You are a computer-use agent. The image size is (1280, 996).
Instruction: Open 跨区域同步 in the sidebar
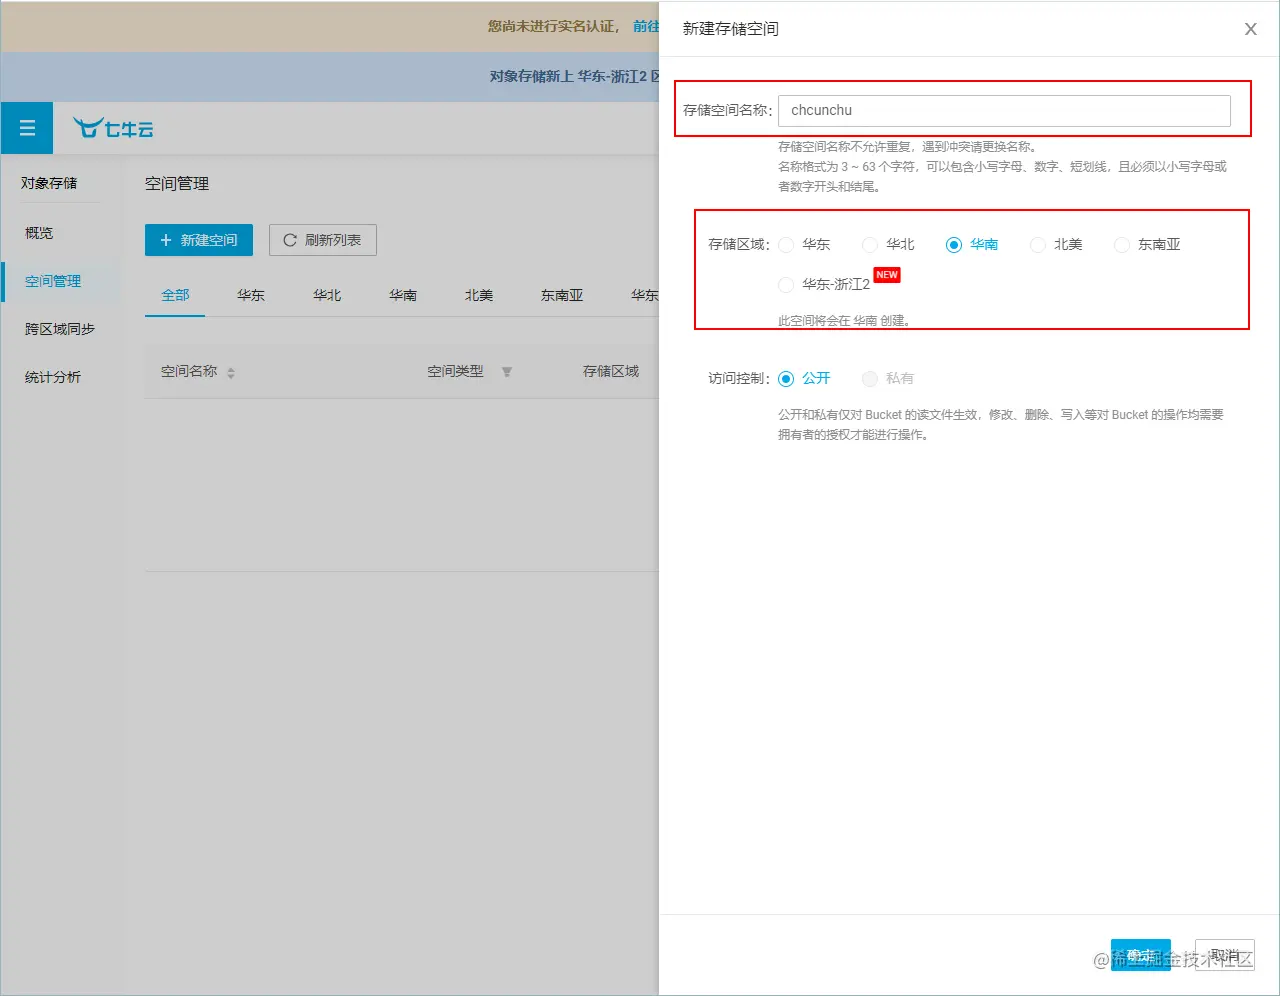(60, 329)
